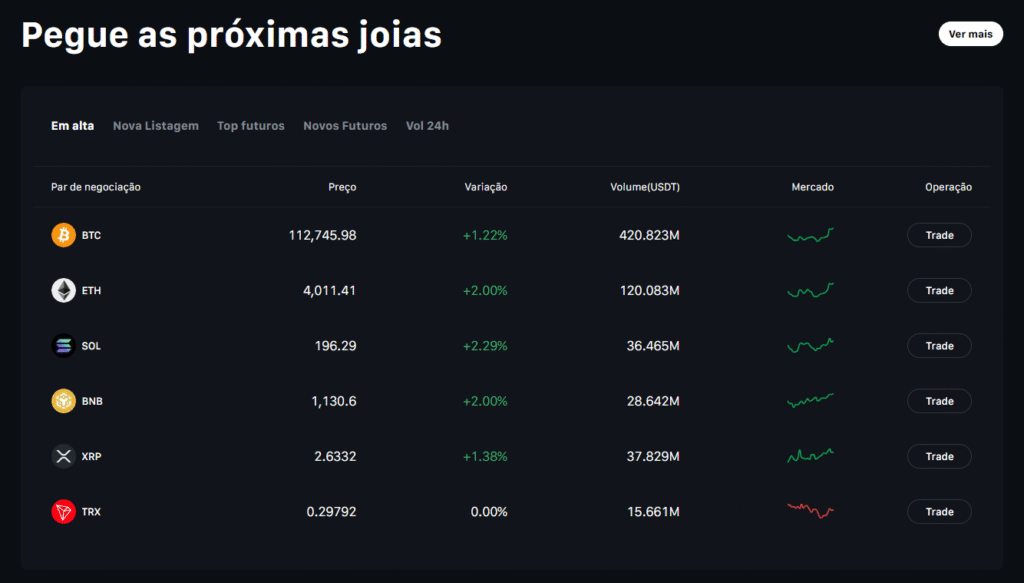Click the Preço column header
Screen dimensions: 1024x583
(x=343, y=187)
